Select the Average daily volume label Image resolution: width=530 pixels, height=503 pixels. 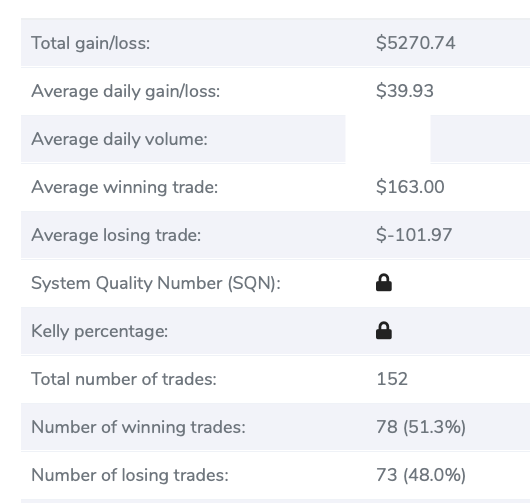pos(119,139)
